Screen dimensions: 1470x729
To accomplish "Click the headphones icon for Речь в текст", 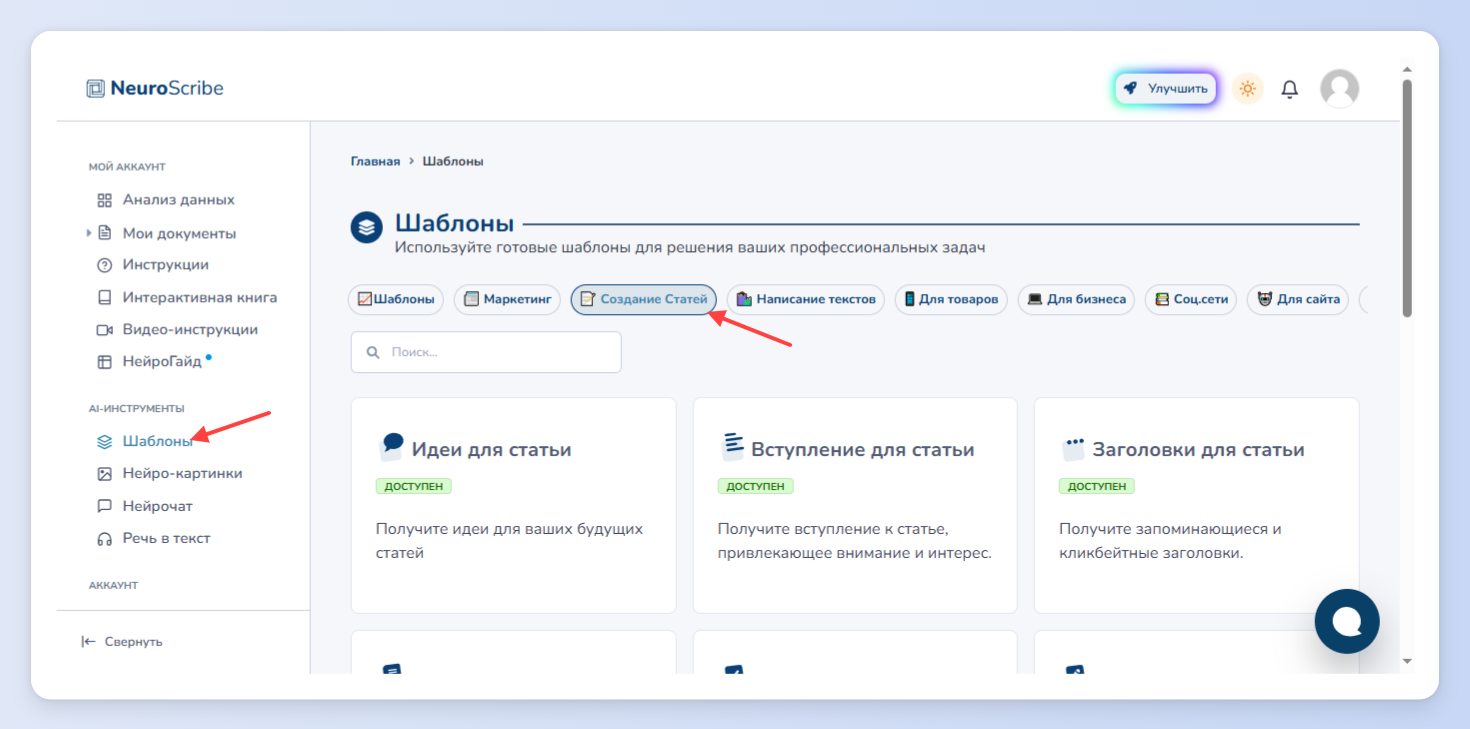I will pyautogui.click(x=104, y=538).
